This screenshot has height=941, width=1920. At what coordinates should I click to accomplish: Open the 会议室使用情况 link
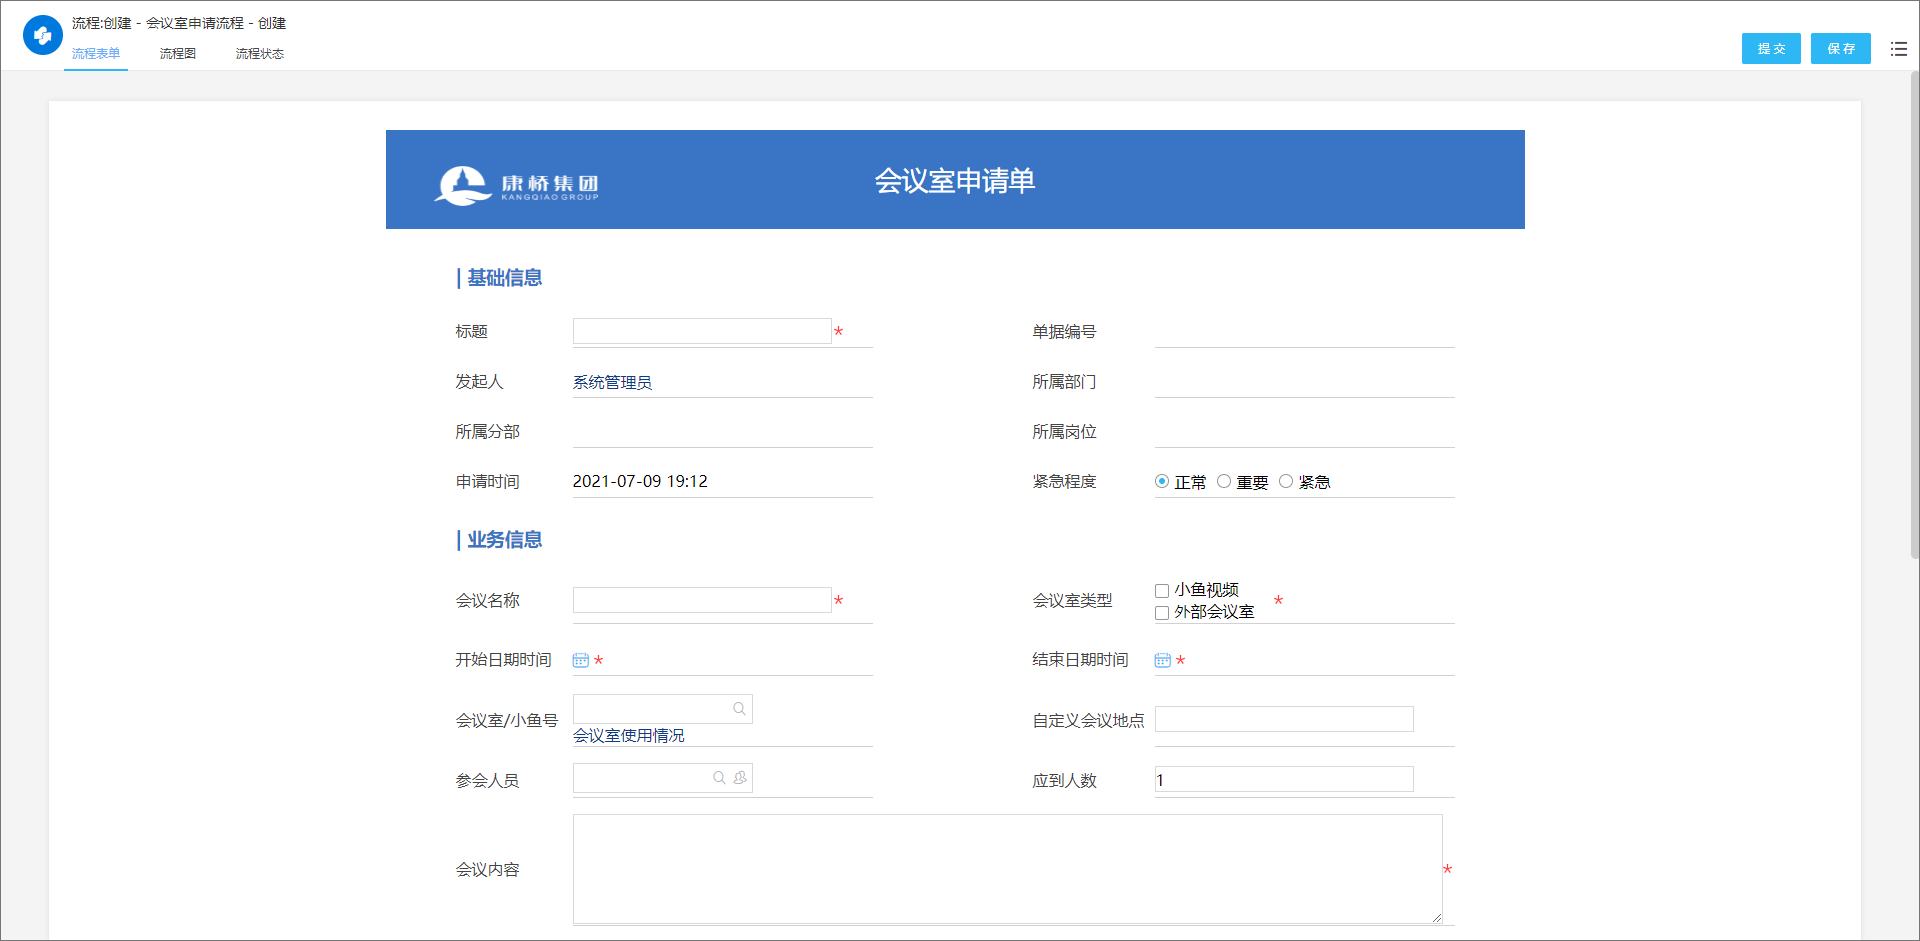click(629, 735)
